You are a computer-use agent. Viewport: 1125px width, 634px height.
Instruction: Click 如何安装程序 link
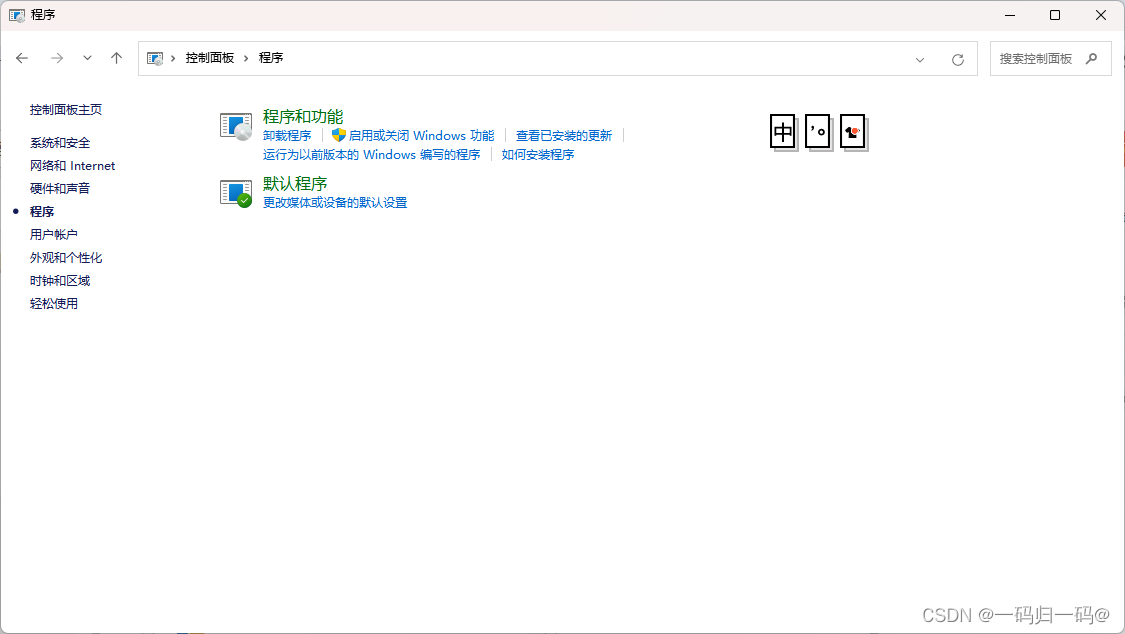[538, 155]
